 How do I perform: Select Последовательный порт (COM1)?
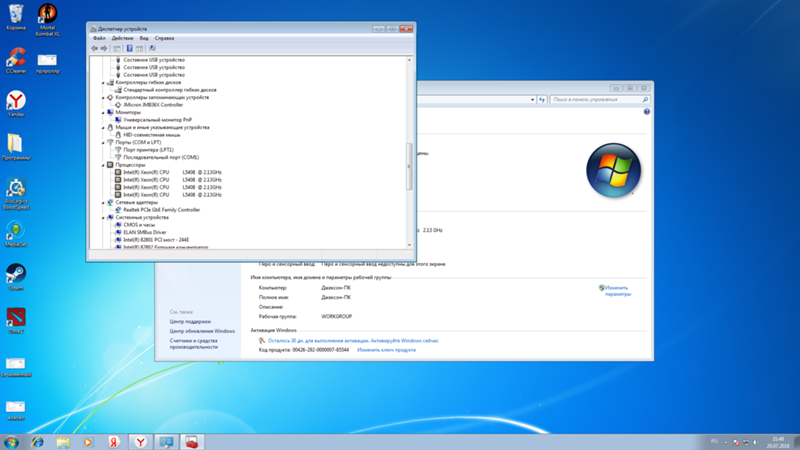pos(161,158)
